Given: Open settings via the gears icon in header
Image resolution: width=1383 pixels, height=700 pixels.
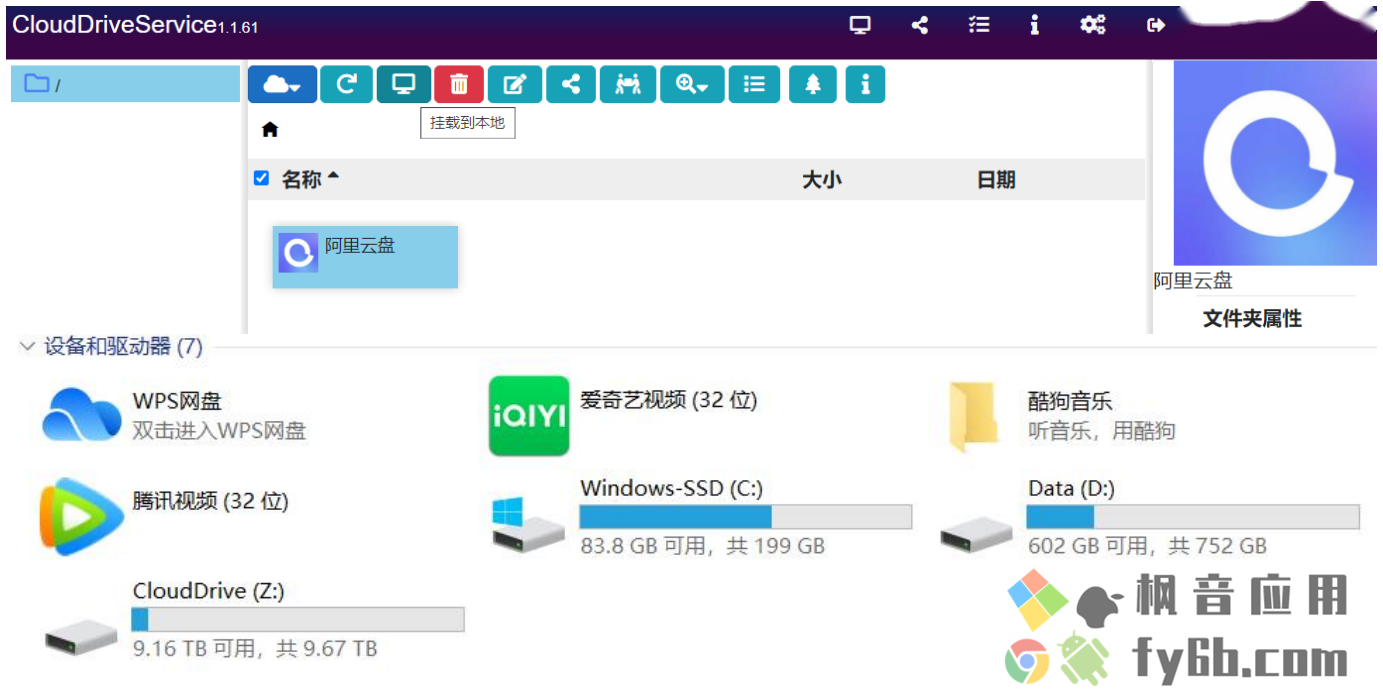Looking at the screenshot, I should [1093, 26].
